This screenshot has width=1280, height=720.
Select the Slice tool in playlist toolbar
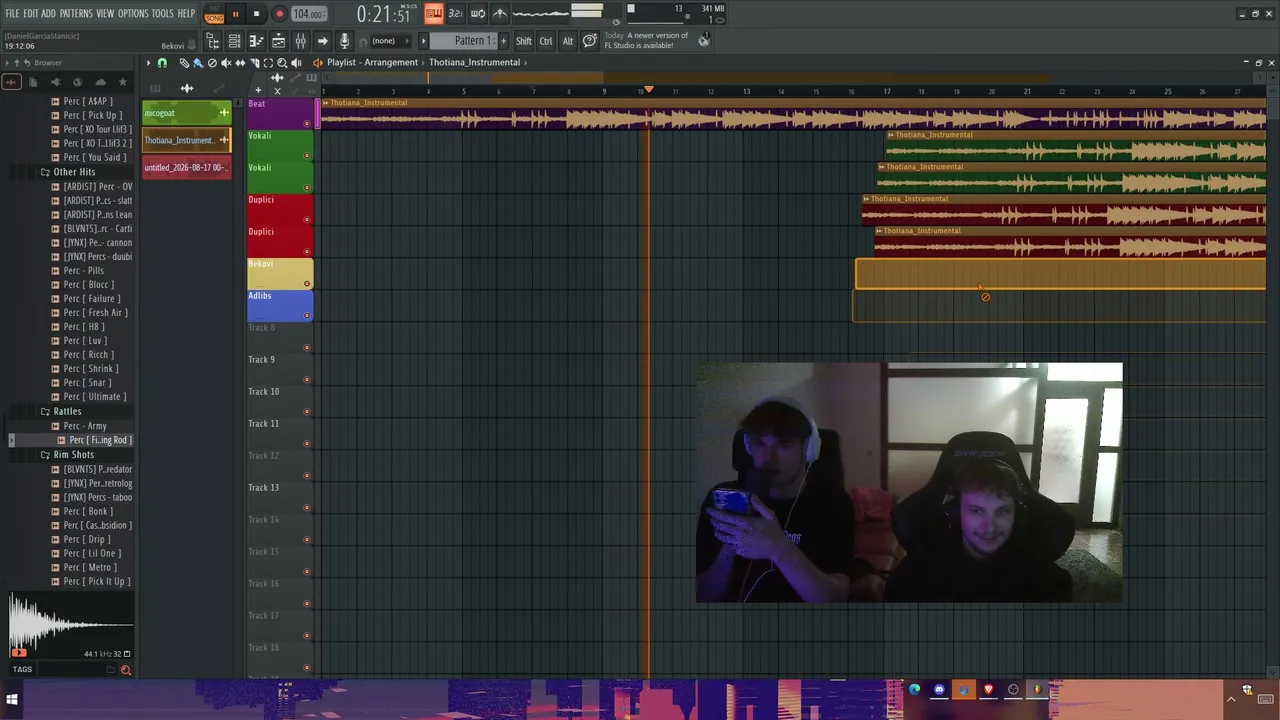tap(254, 63)
